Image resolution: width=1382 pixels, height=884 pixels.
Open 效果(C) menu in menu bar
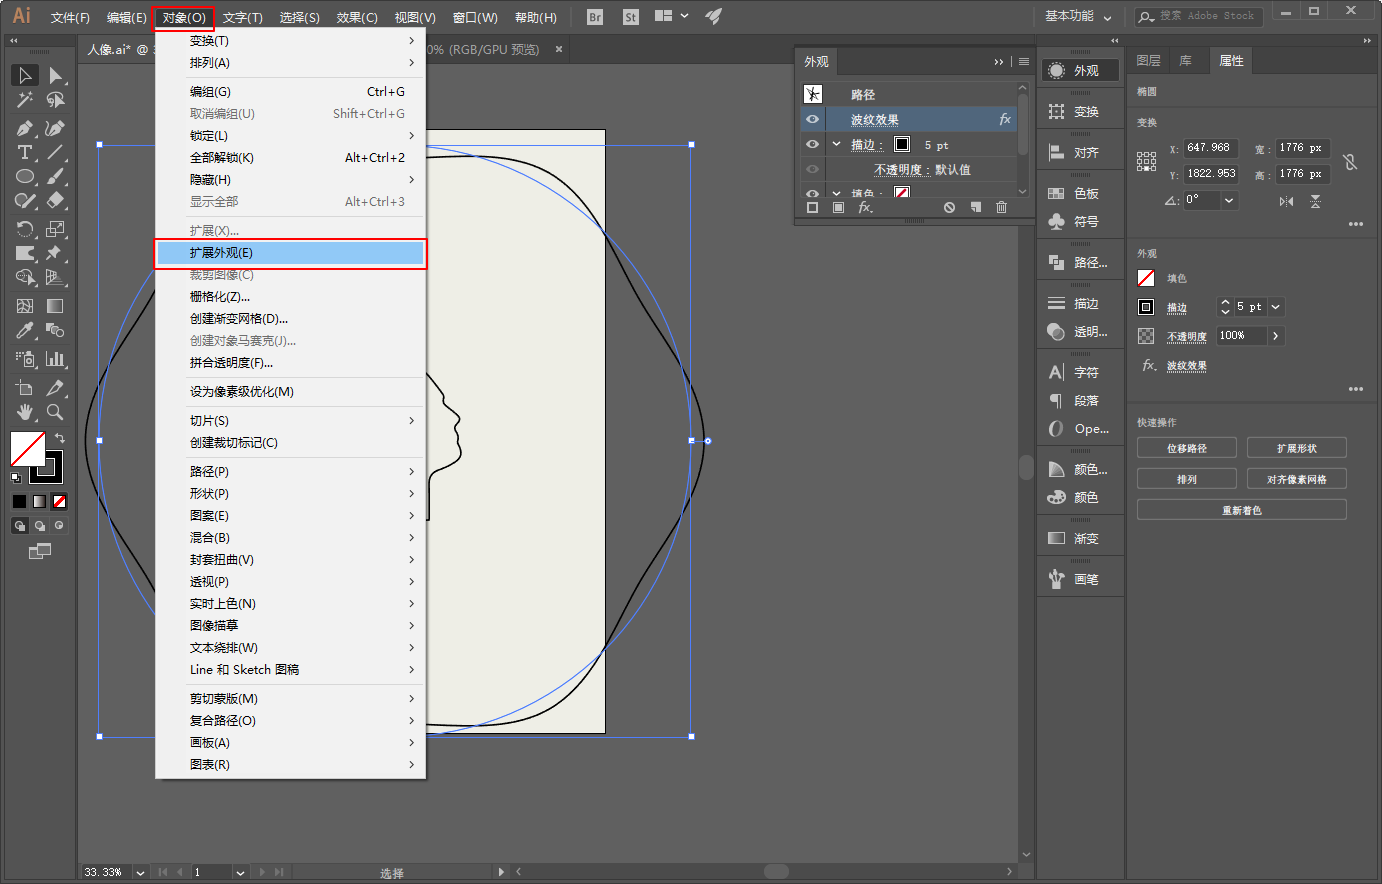tap(357, 17)
